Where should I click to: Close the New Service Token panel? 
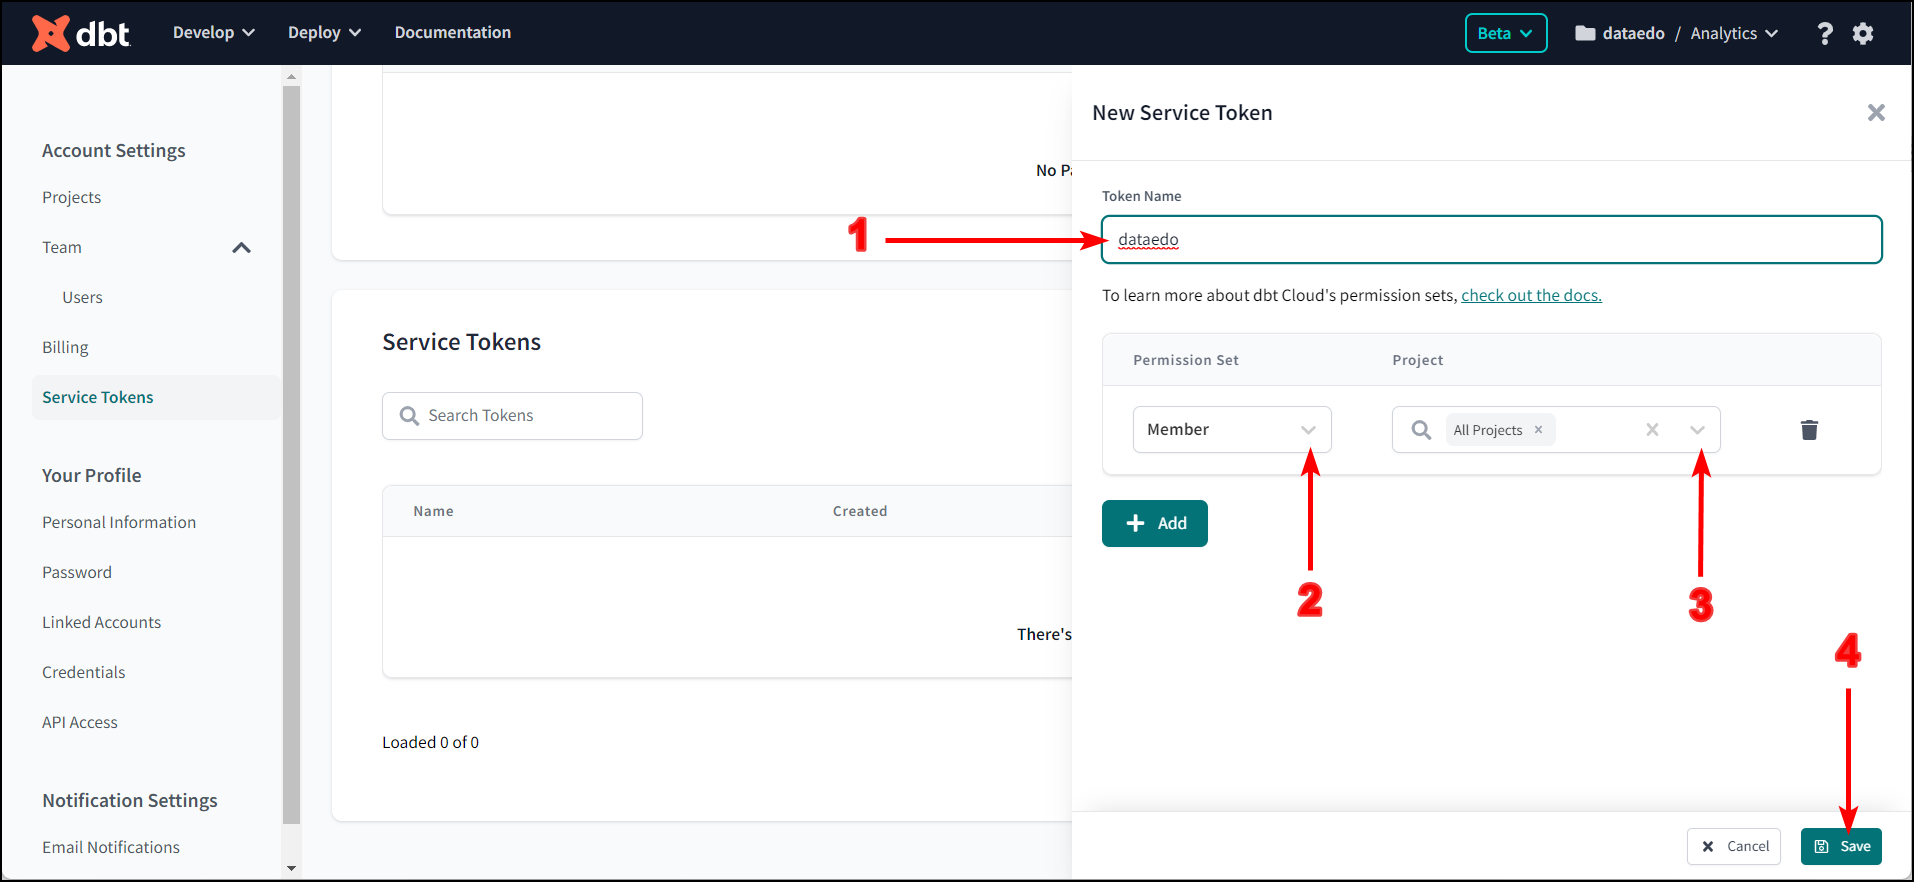(1876, 113)
